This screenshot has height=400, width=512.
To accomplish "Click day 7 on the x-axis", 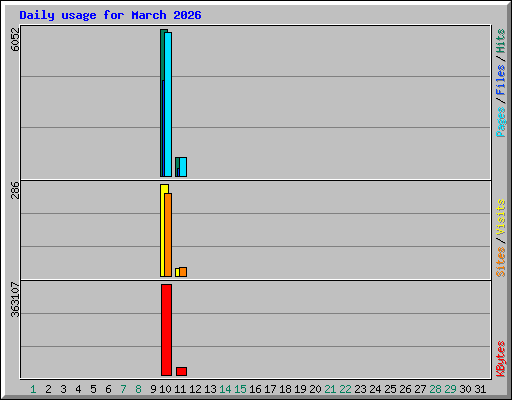I will pyautogui.click(x=123, y=389).
